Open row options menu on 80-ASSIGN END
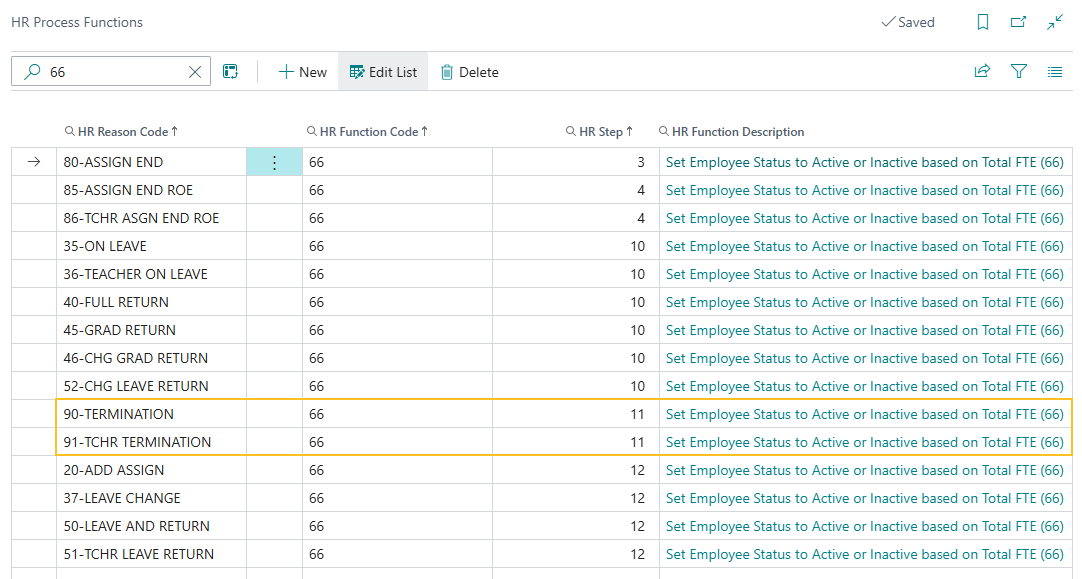1082x579 pixels. click(x=274, y=161)
